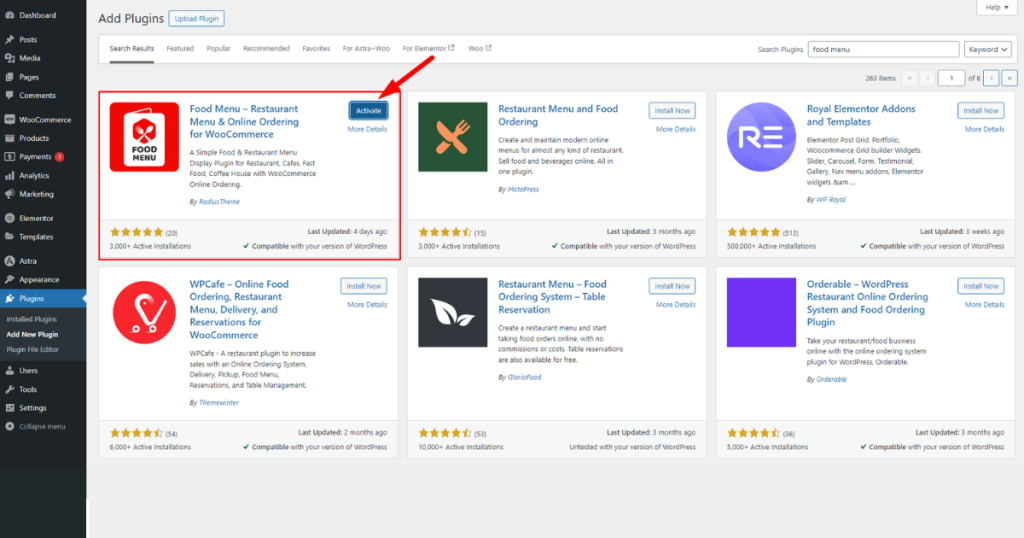This screenshot has width=1024, height=538.
Task: Open the Installed Plugins submenu item
Action: pyautogui.click(x=31, y=319)
